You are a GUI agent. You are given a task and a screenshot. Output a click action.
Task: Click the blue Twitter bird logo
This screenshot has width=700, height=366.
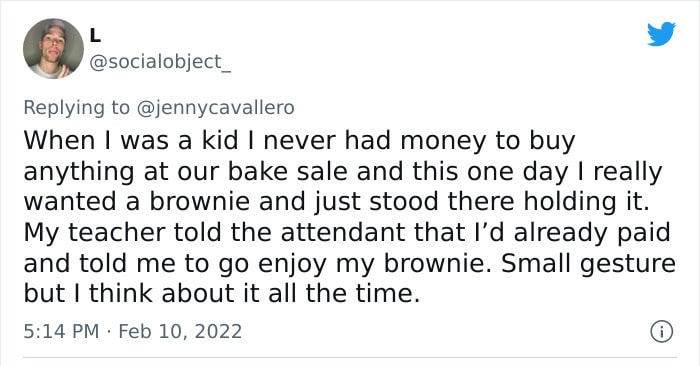coord(661,34)
